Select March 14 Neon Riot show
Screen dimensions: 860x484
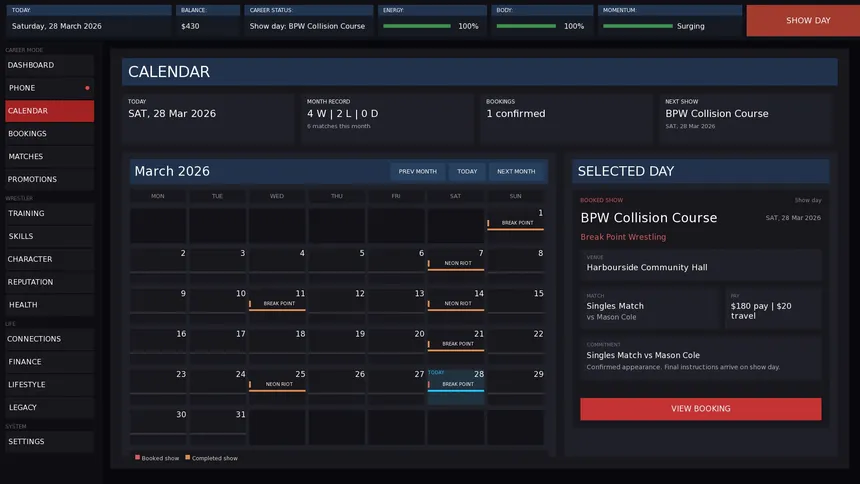pos(456,304)
